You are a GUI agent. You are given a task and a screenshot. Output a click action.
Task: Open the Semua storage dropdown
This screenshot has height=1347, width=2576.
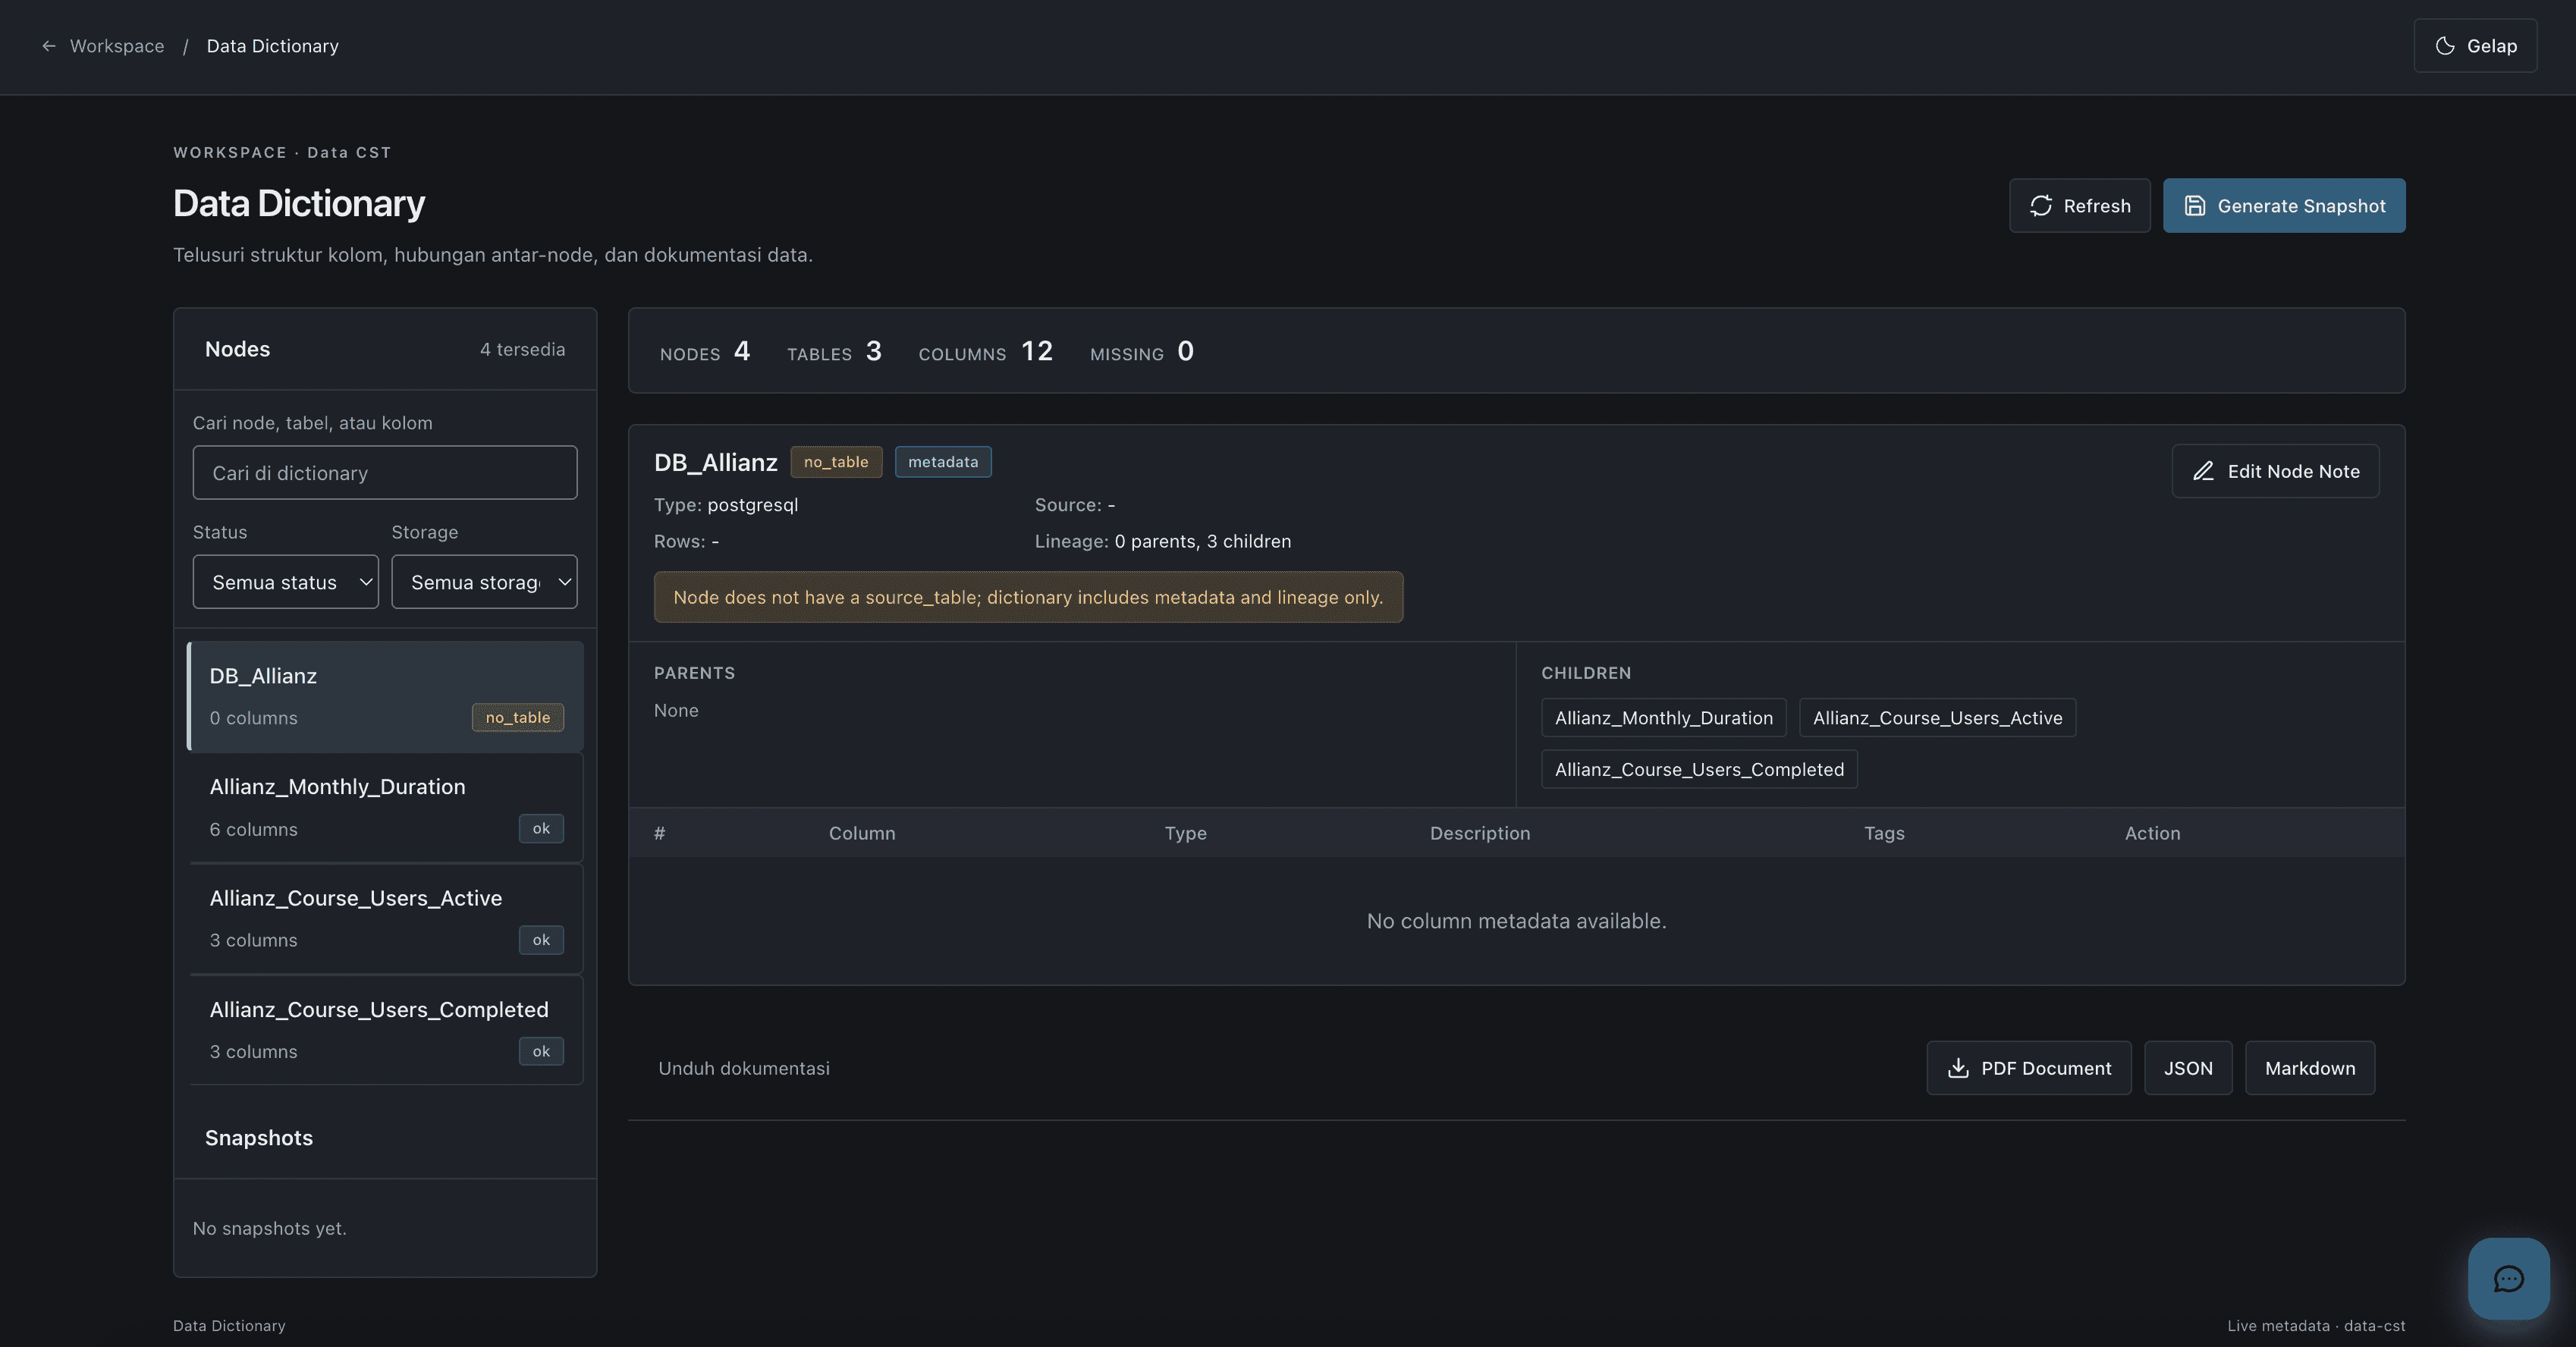tap(484, 582)
